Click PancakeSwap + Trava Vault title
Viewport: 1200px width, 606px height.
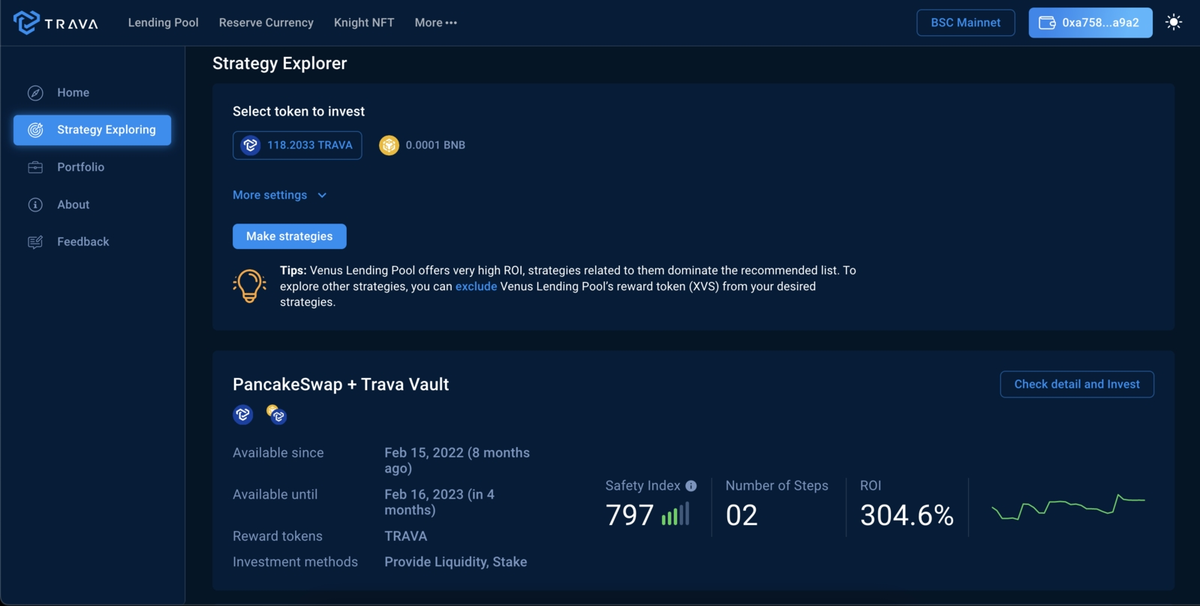pyautogui.click(x=341, y=384)
